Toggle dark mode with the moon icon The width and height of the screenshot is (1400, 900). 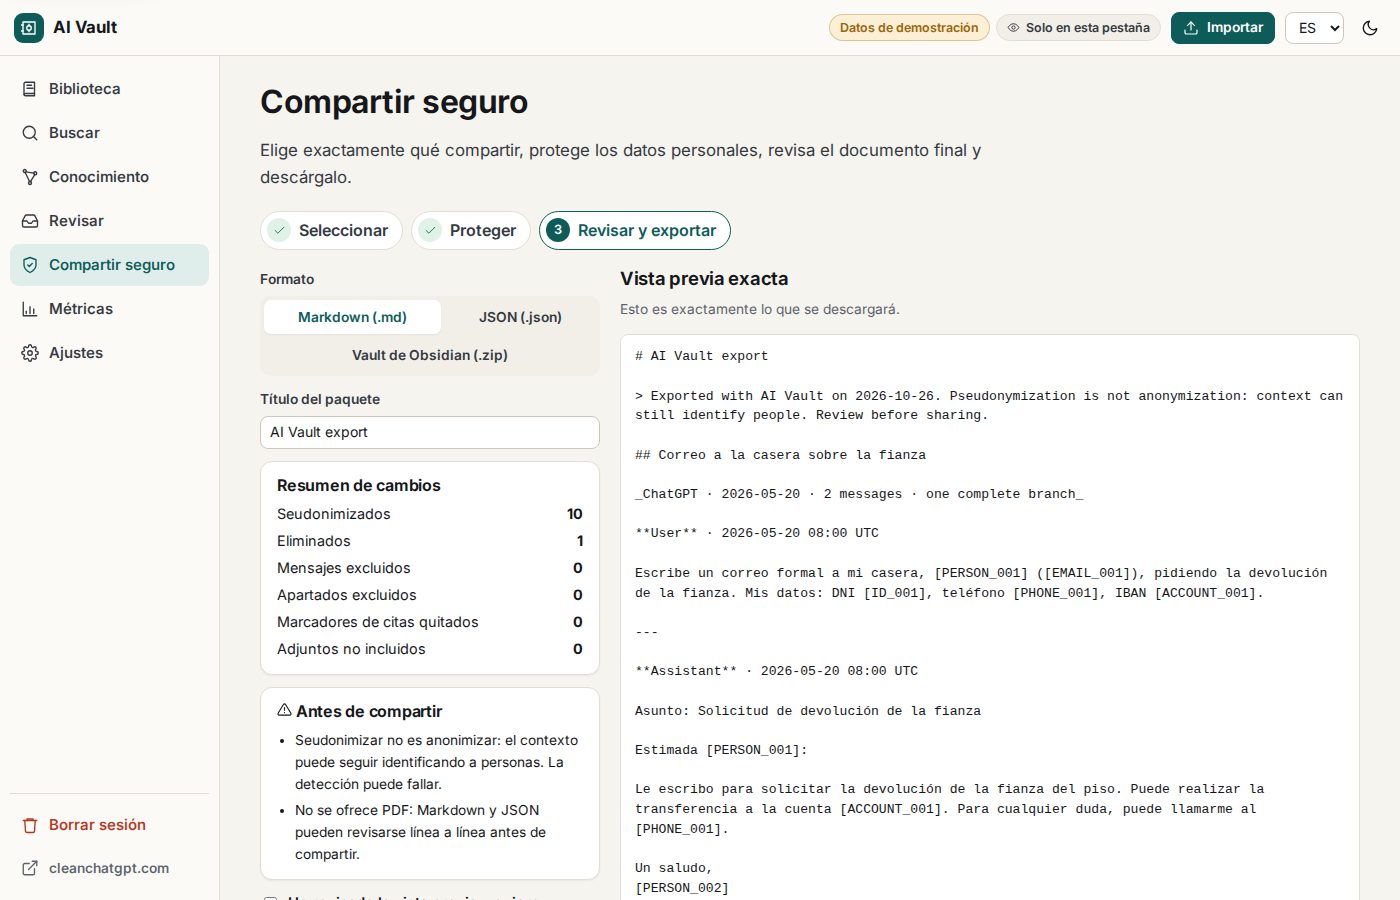click(x=1370, y=28)
